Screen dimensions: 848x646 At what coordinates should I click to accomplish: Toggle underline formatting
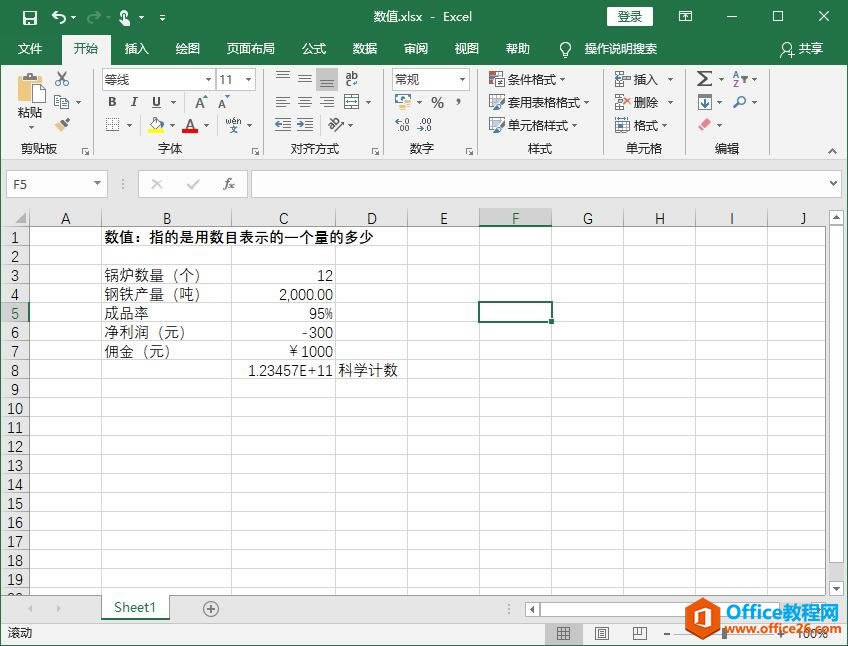point(157,101)
